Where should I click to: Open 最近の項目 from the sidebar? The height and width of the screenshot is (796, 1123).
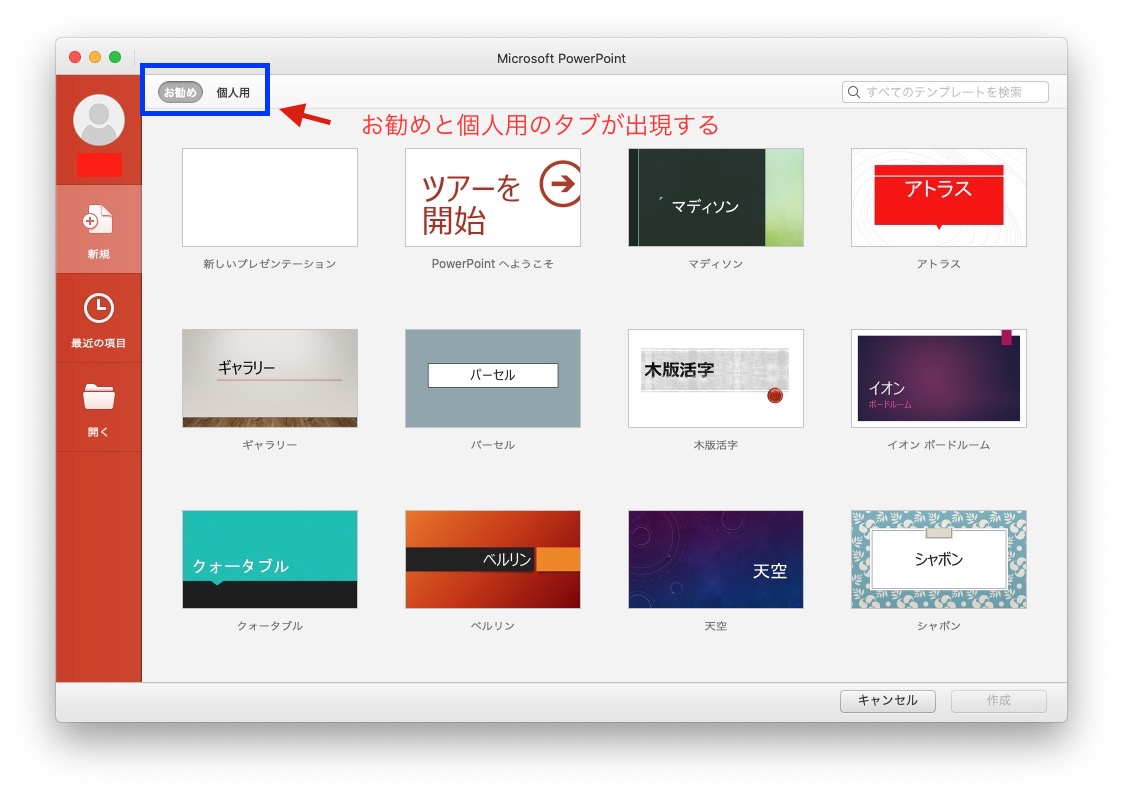[98, 317]
